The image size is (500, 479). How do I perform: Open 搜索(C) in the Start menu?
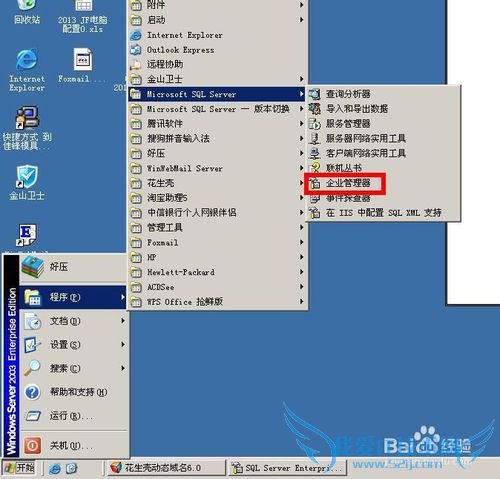coord(73,368)
